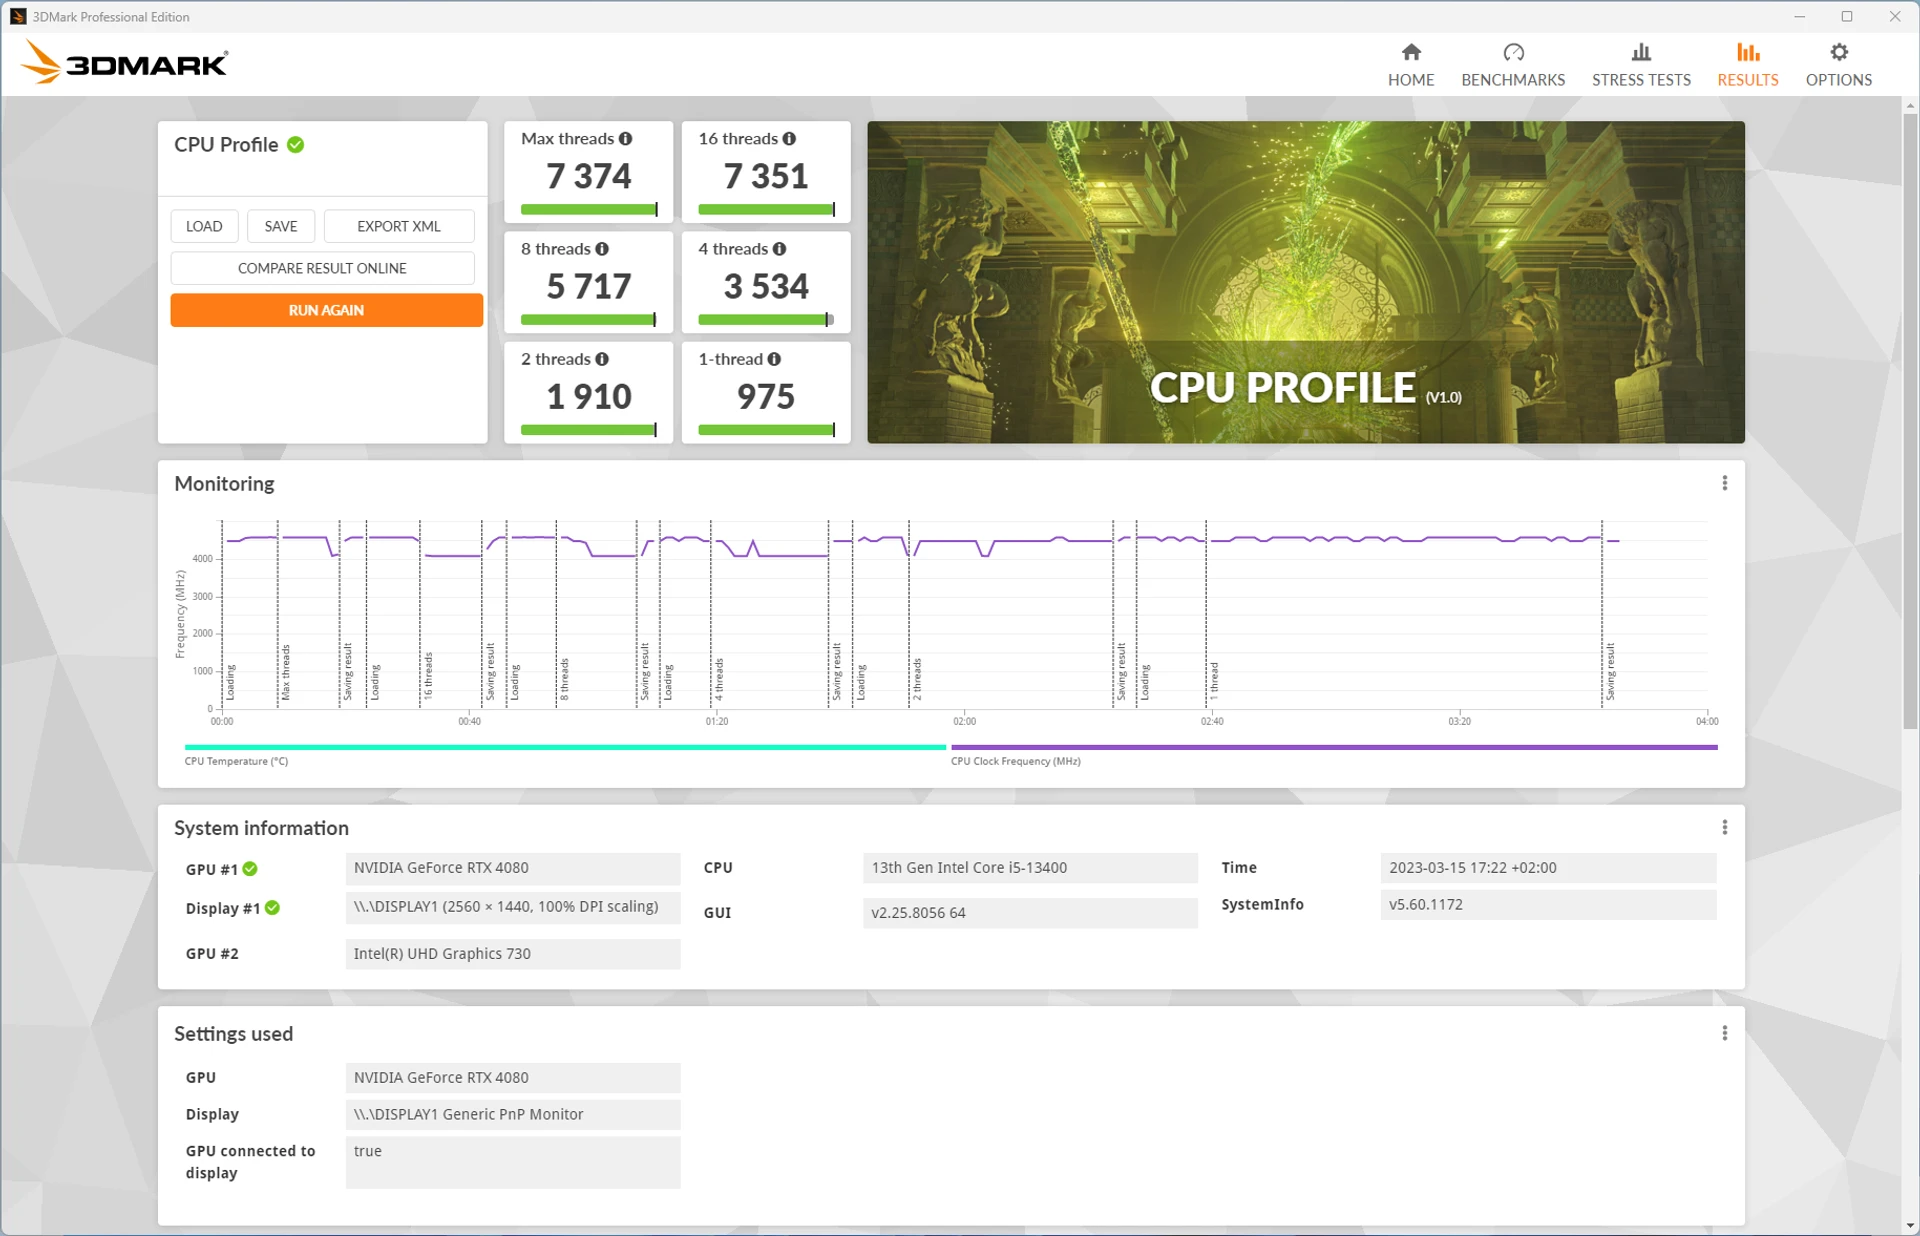
Task: Maximize the 3DMark window
Action: [1847, 16]
